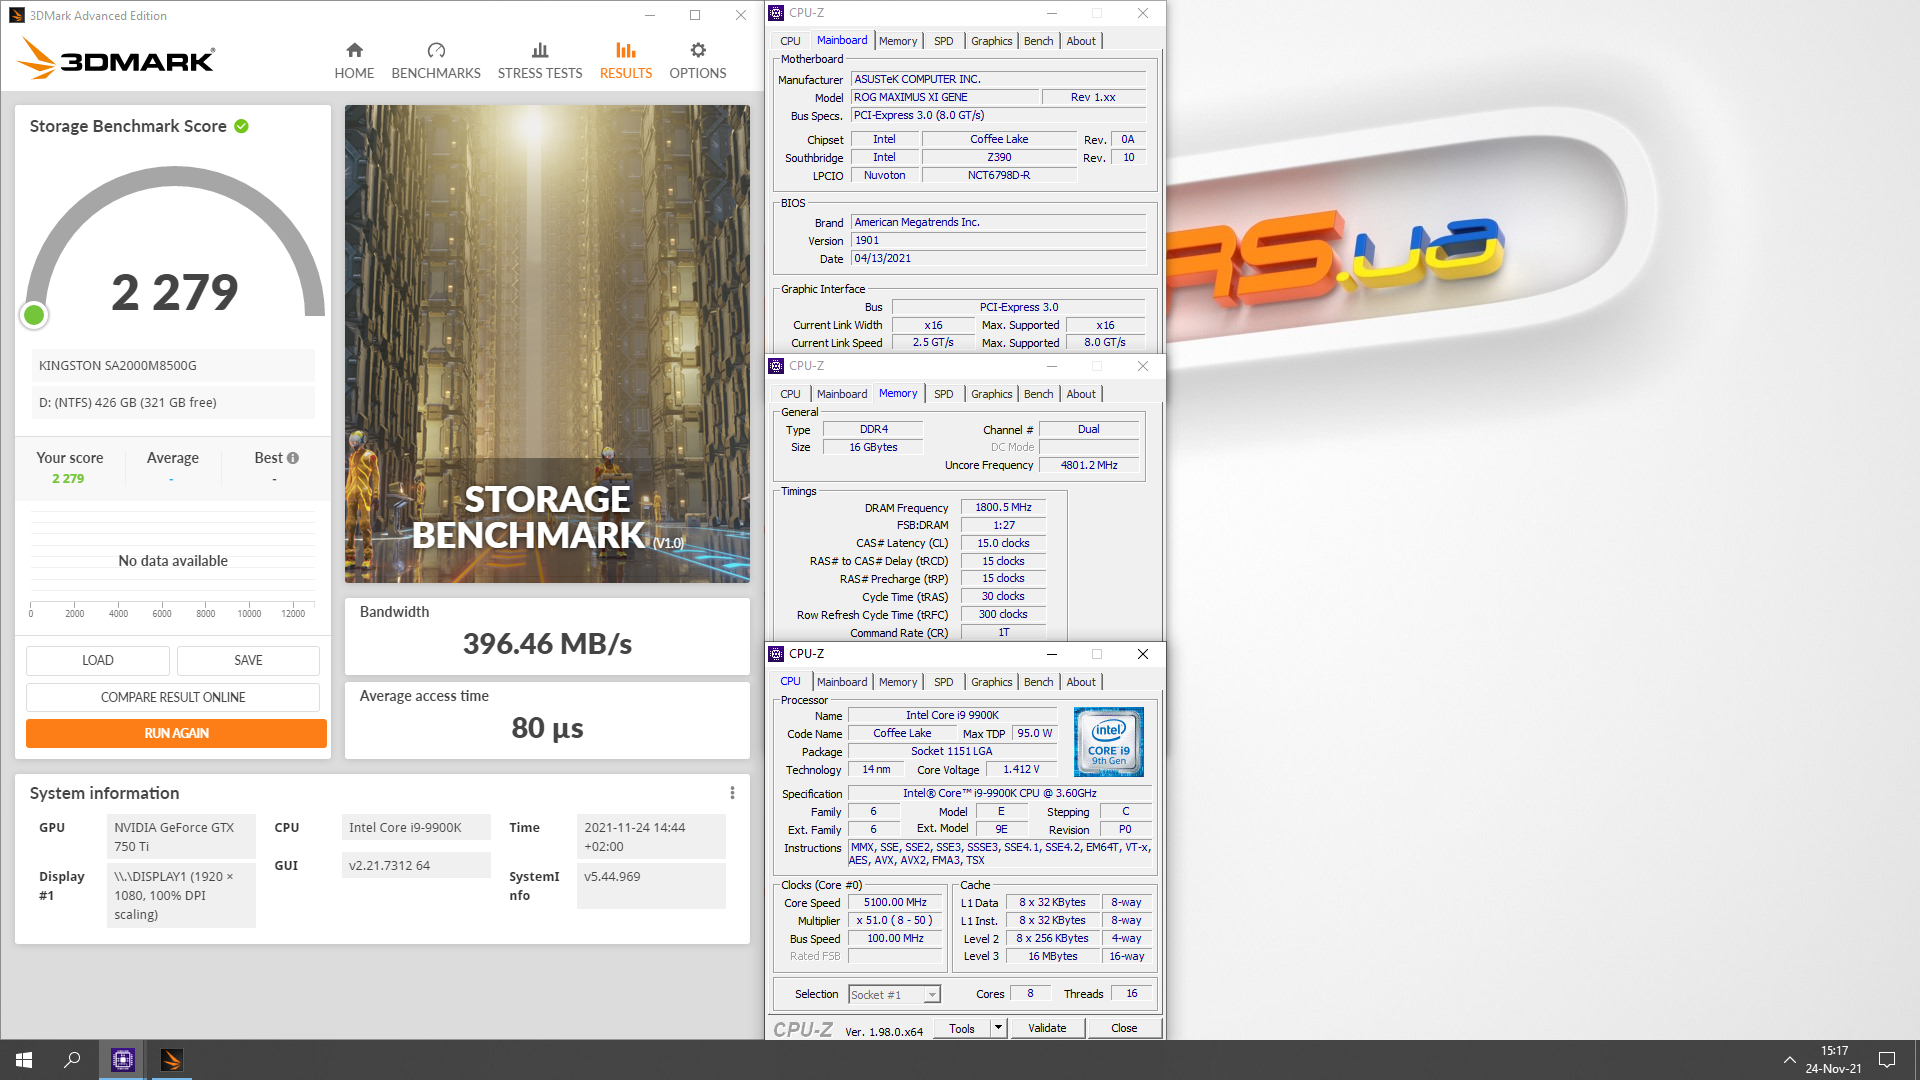Open the Socket #1 selection dropdown
The image size is (1920, 1080).
tap(894, 995)
